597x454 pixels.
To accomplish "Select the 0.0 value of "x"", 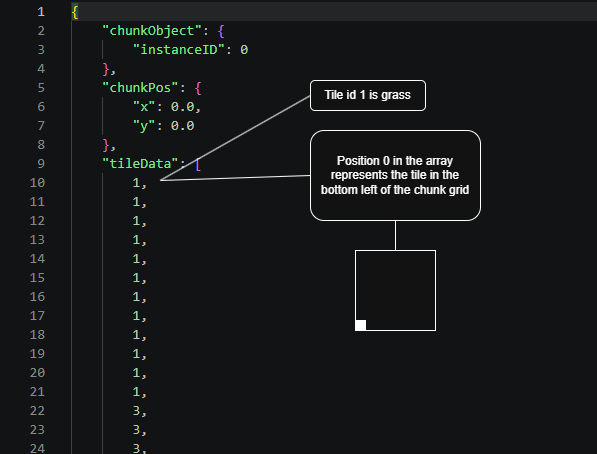I will click(x=182, y=107).
